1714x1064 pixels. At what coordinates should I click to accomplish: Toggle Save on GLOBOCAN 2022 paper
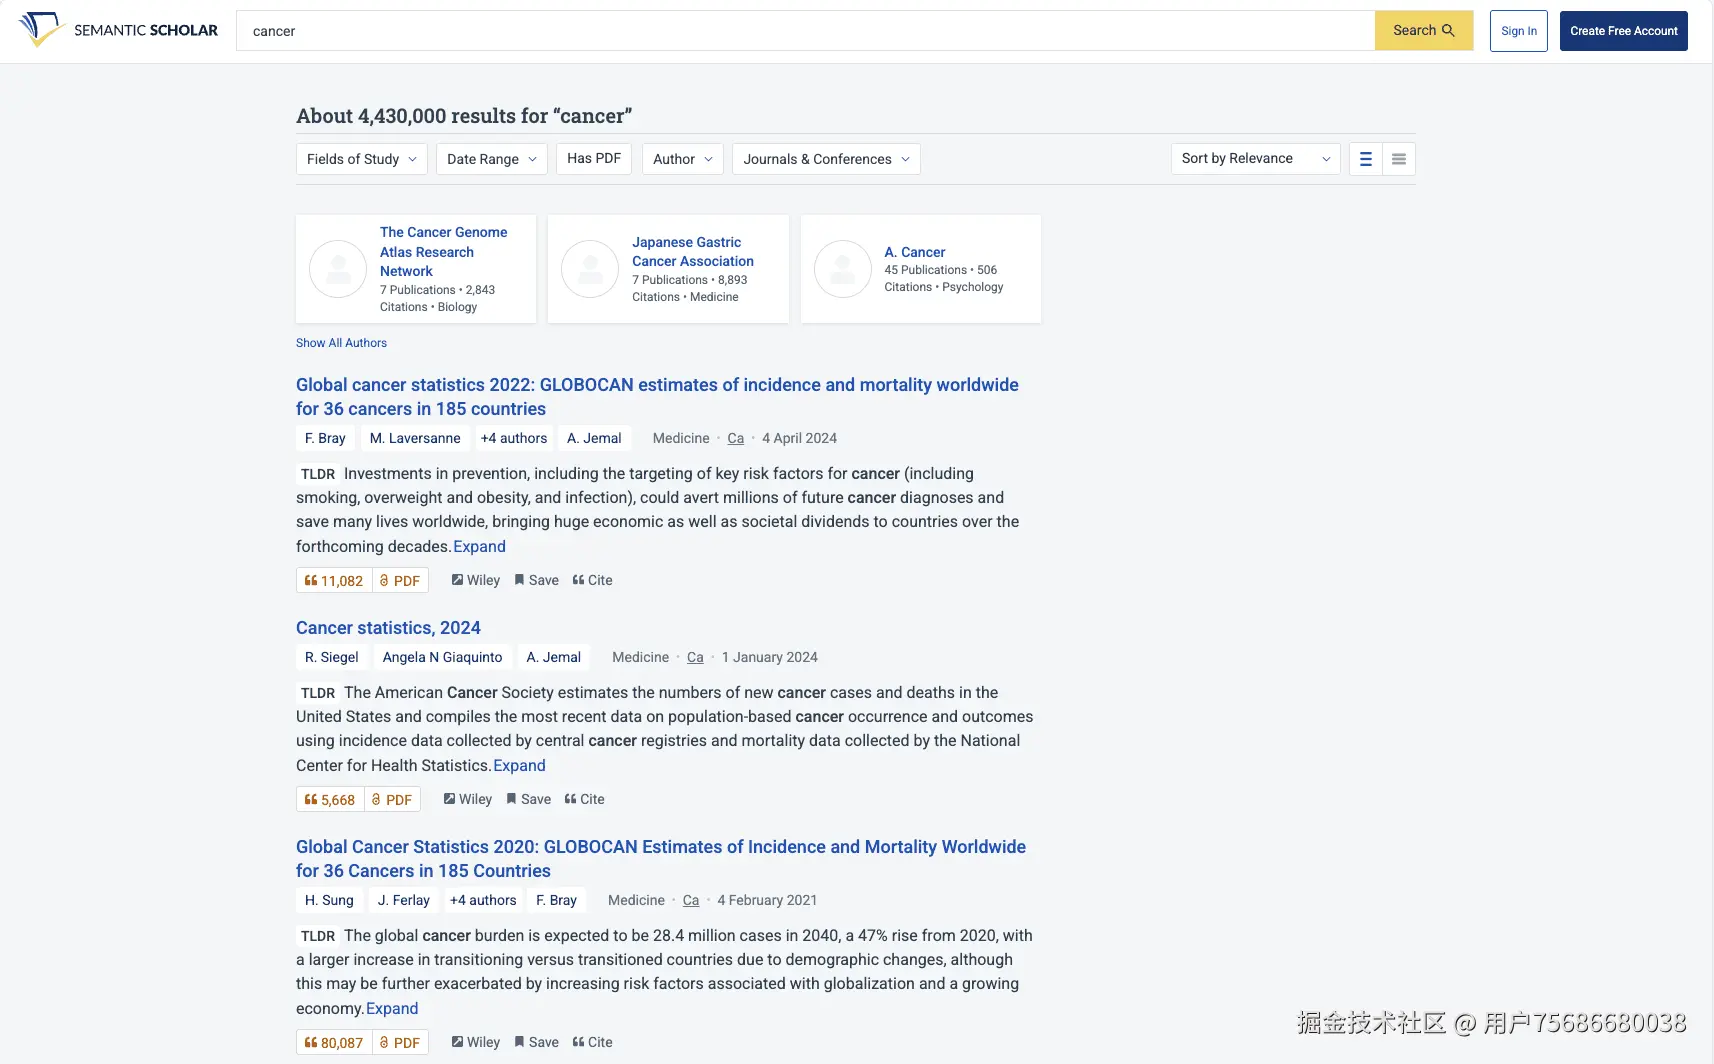point(537,580)
